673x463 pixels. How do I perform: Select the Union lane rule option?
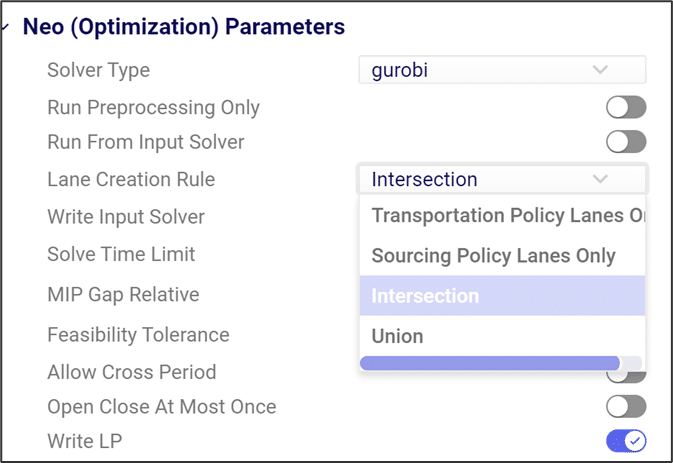398,336
